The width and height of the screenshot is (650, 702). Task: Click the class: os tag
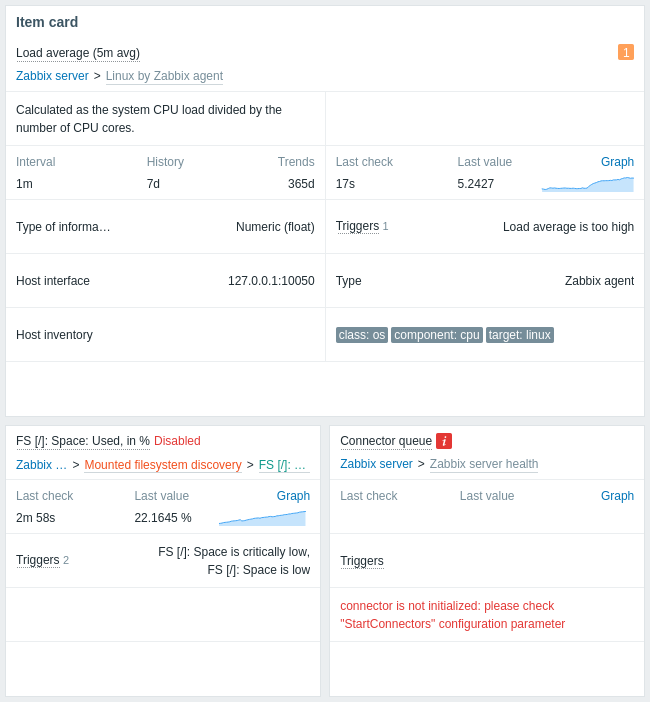[x=362, y=335]
